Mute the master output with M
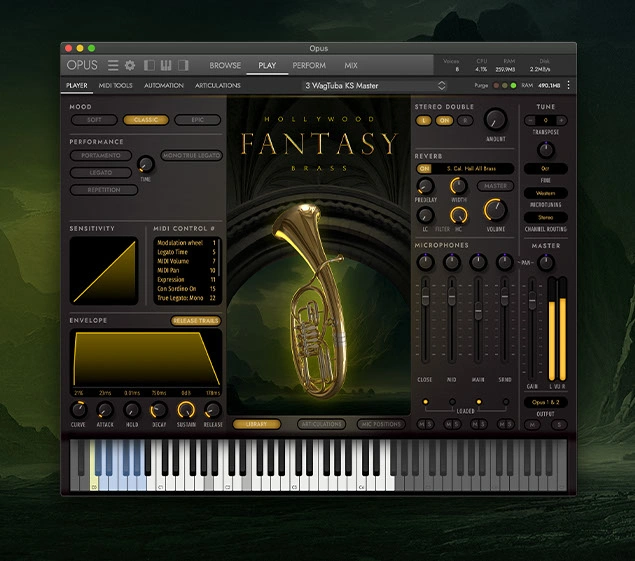The image size is (635, 561). [532, 424]
